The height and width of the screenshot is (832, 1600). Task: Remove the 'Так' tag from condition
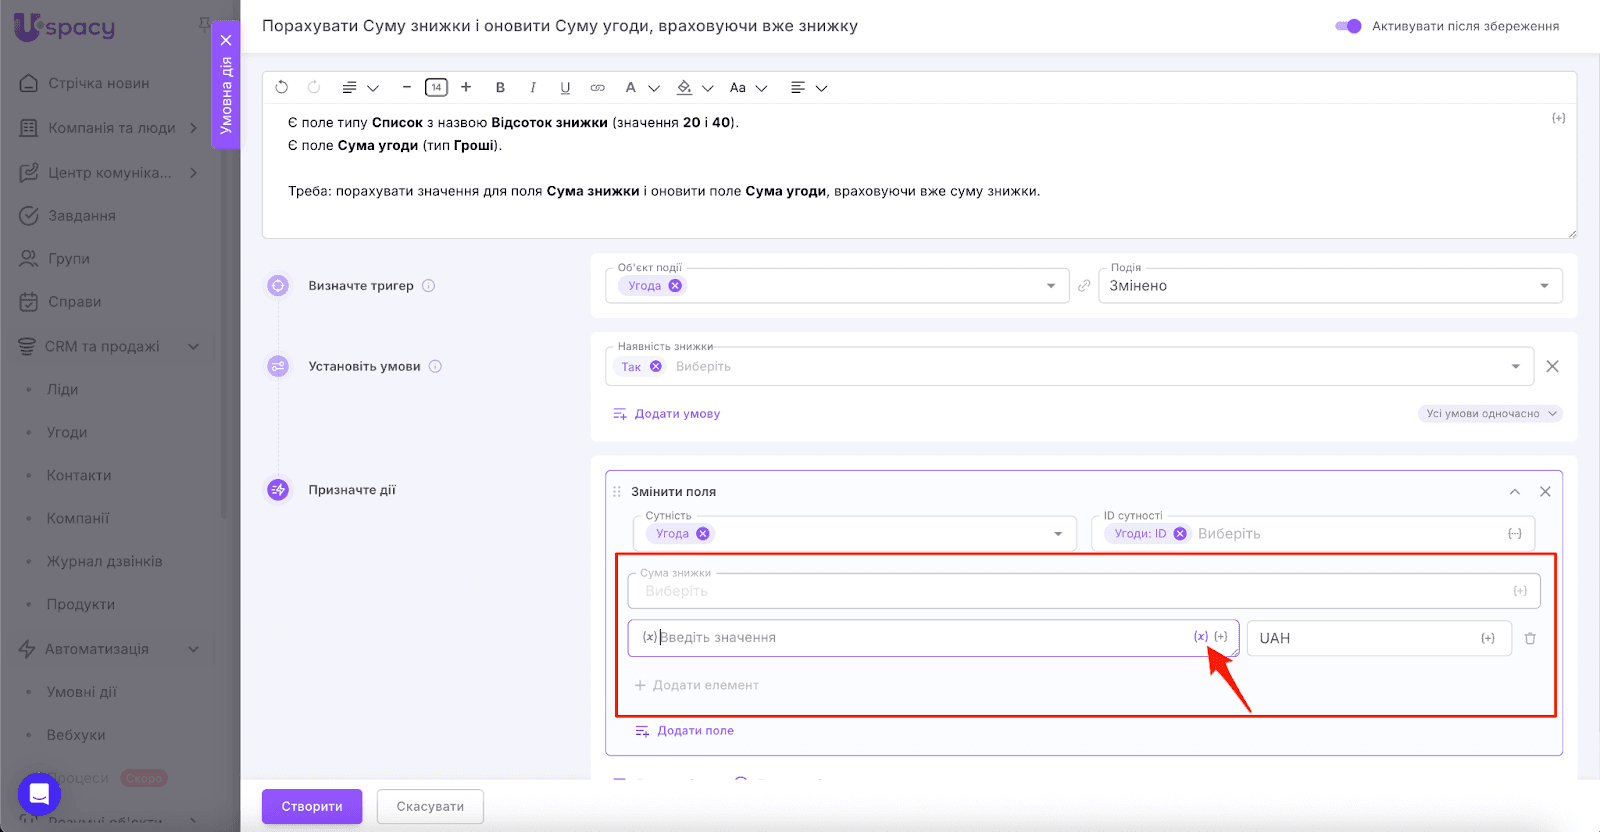tap(656, 367)
